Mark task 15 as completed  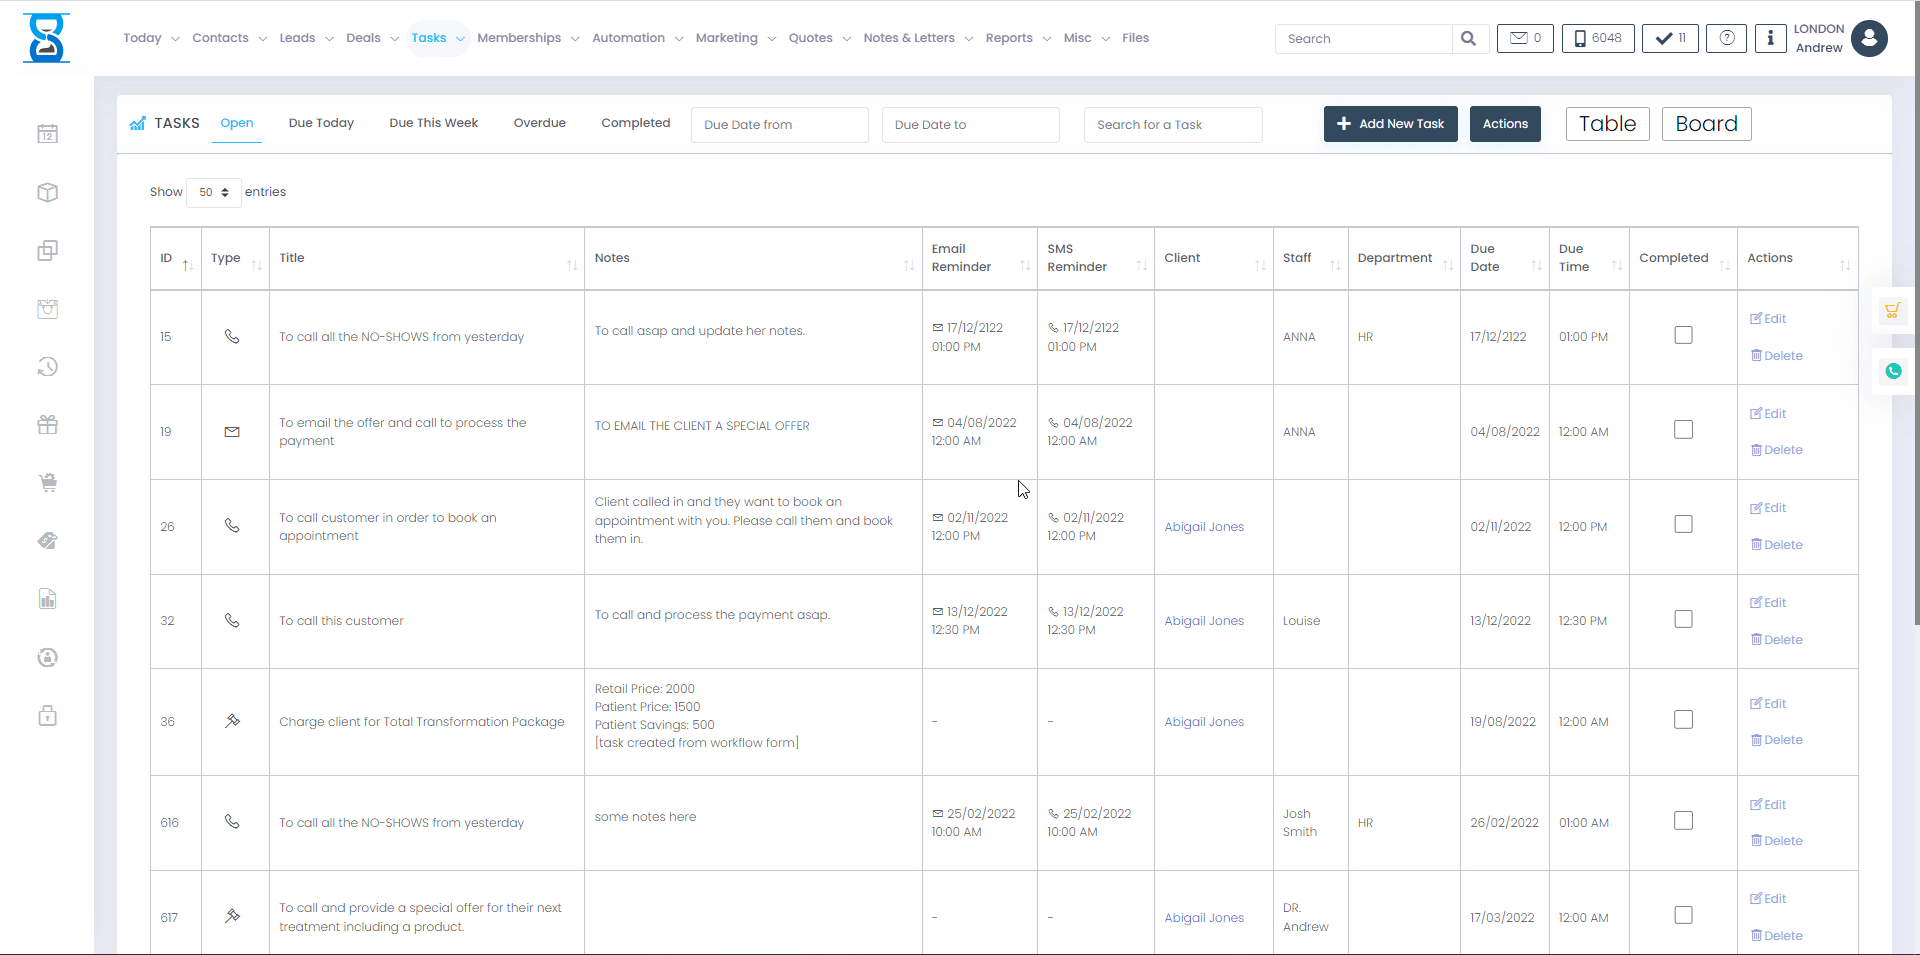(1683, 335)
